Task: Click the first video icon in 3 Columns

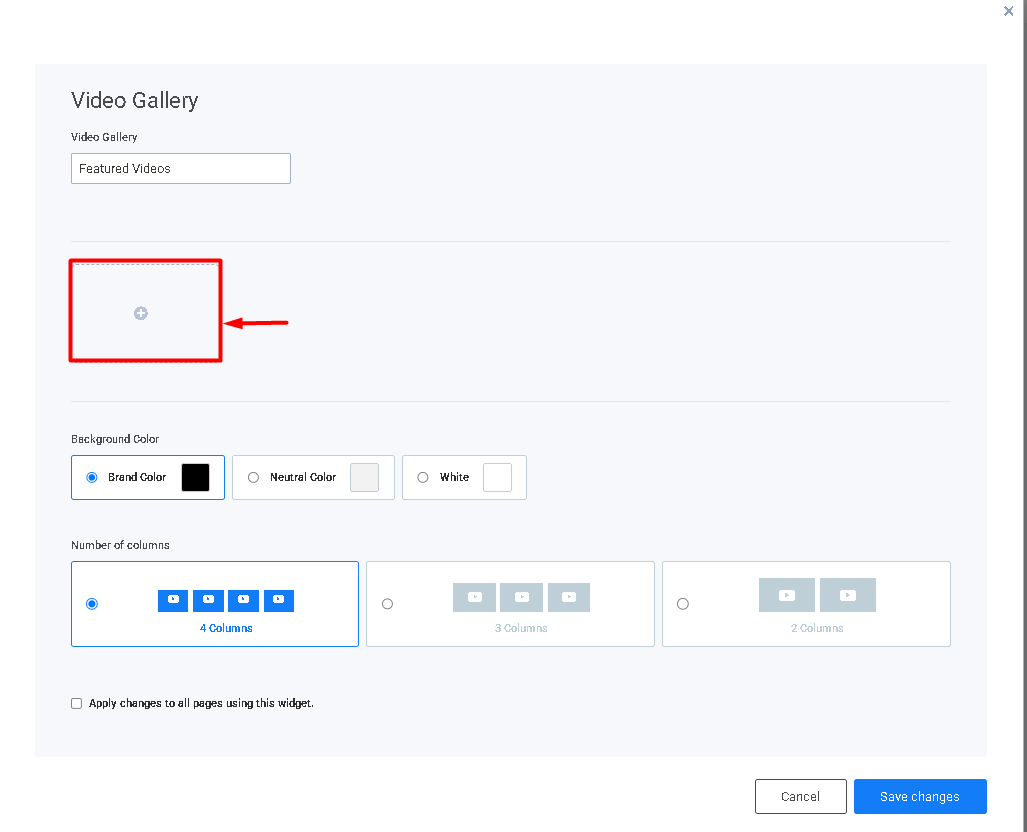Action: [474, 597]
